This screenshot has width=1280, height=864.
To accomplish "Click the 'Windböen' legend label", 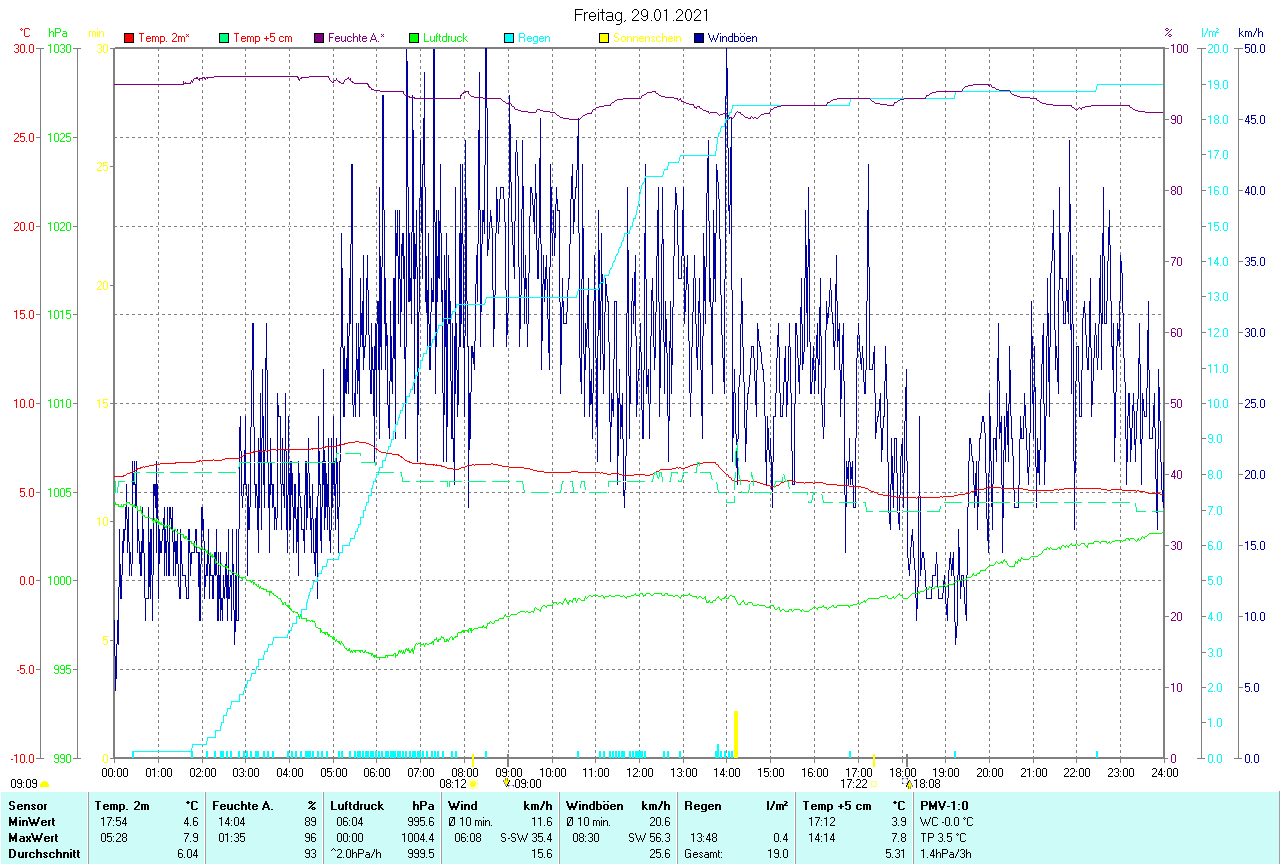I will [732, 38].
